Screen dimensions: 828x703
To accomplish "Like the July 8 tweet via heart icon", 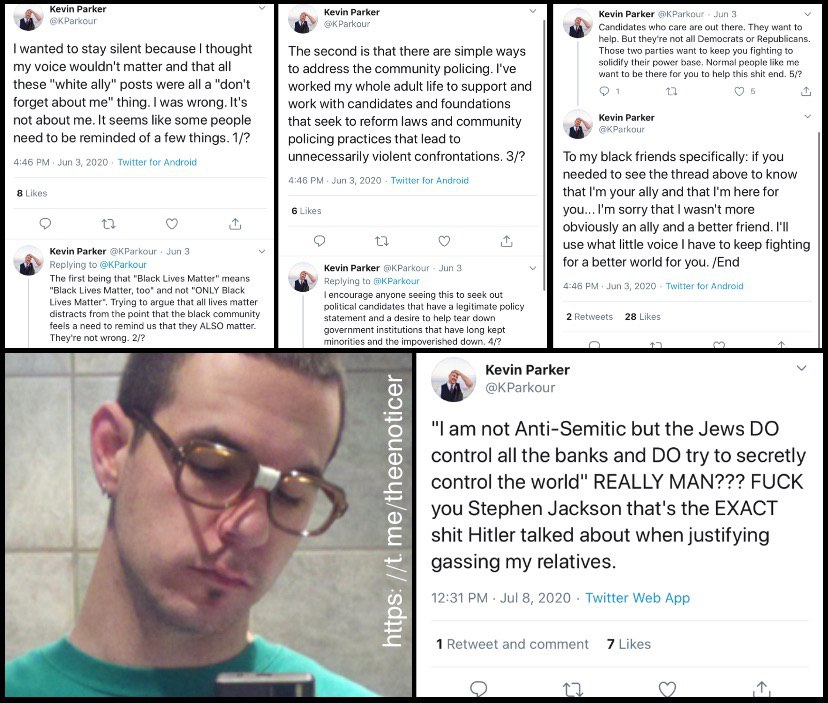I will (667, 689).
